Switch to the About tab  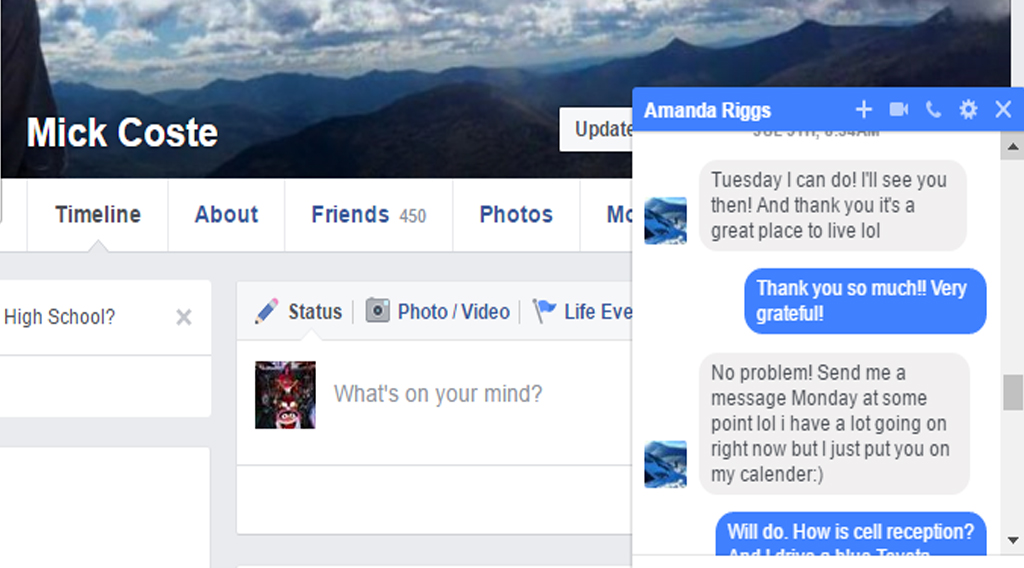click(226, 215)
